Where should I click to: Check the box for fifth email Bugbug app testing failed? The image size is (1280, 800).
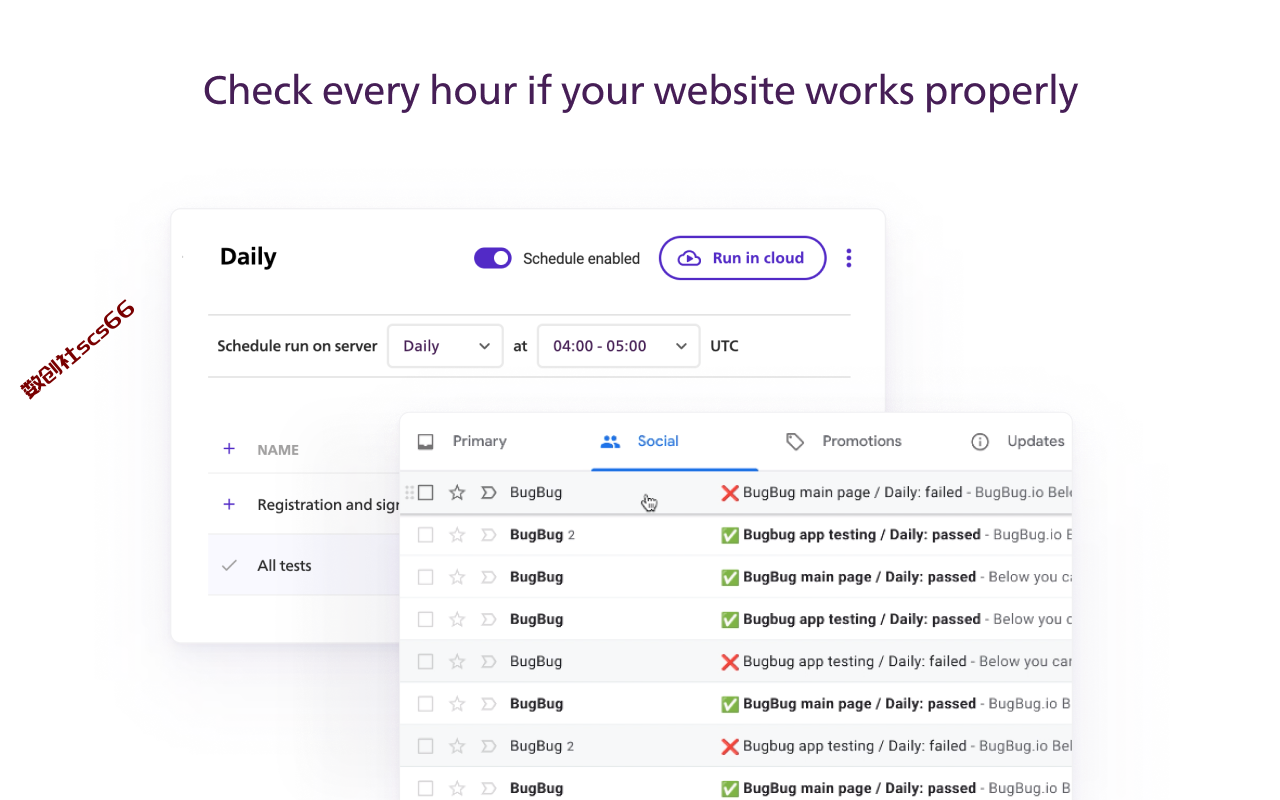426,661
